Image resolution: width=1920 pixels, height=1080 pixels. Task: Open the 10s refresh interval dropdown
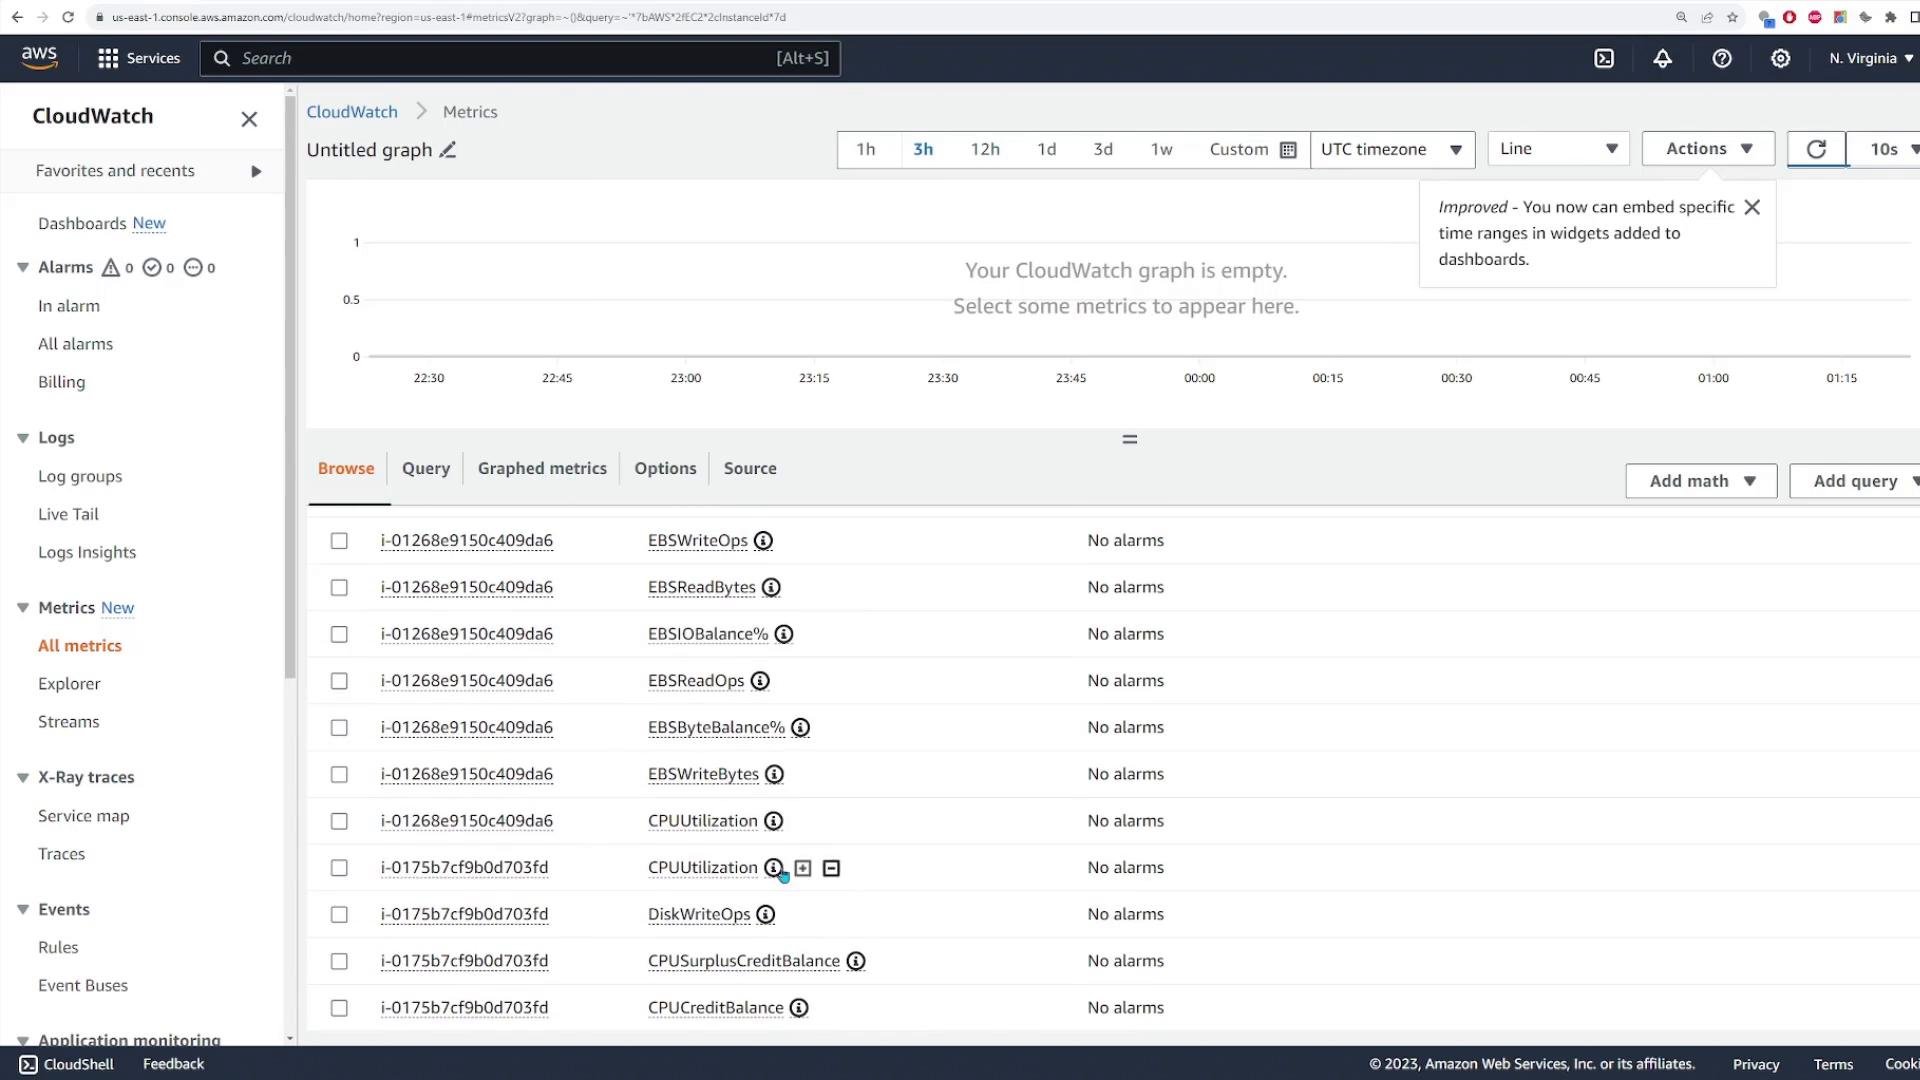(x=1885, y=149)
